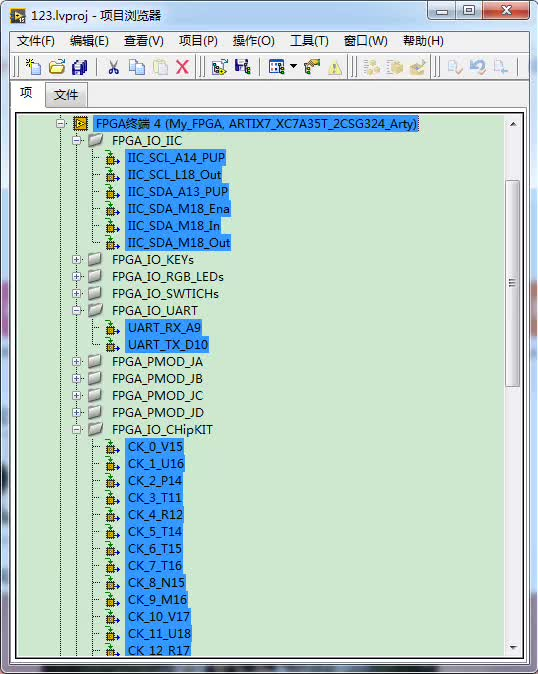Click the Open project folder icon

(57, 67)
